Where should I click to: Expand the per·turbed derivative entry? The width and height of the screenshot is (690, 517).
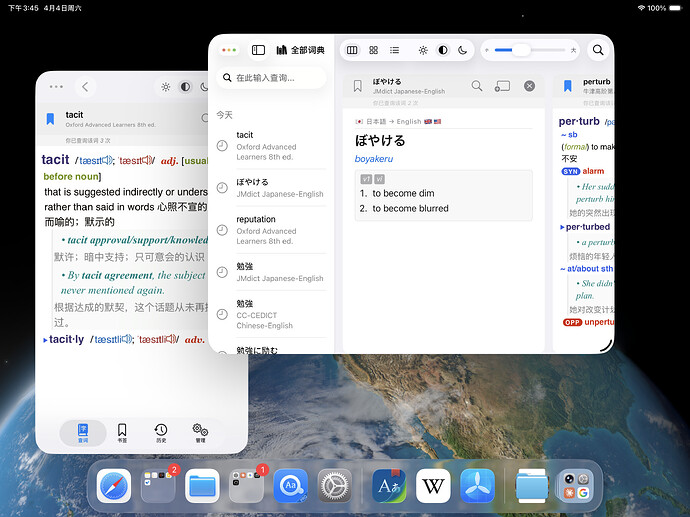(x=562, y=227)
